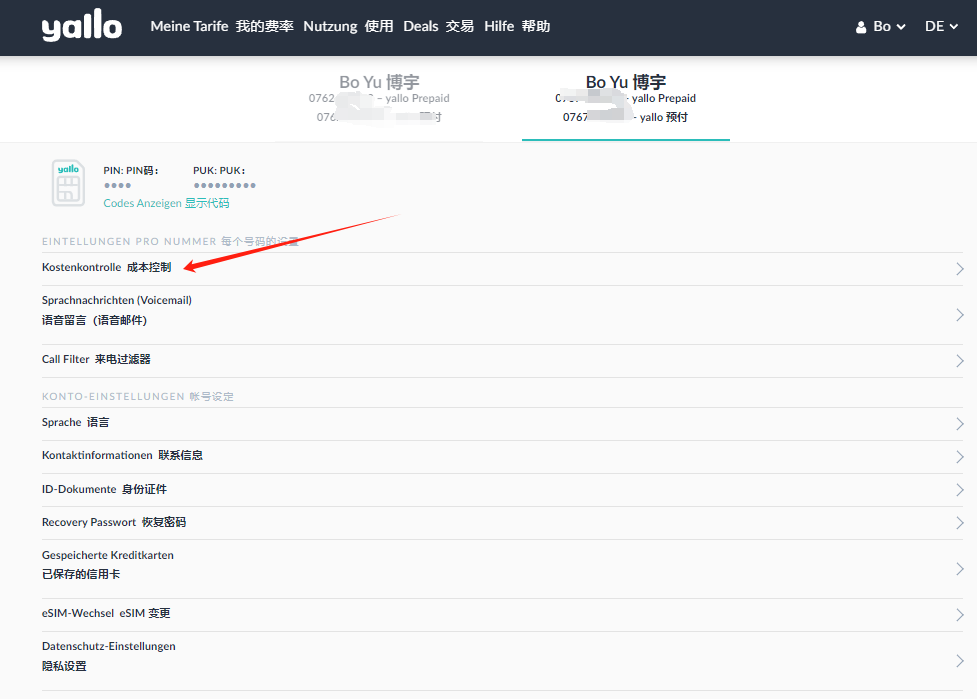Click the chevron on the Gespeicherte Kreditkarten row

coord(960,569)
